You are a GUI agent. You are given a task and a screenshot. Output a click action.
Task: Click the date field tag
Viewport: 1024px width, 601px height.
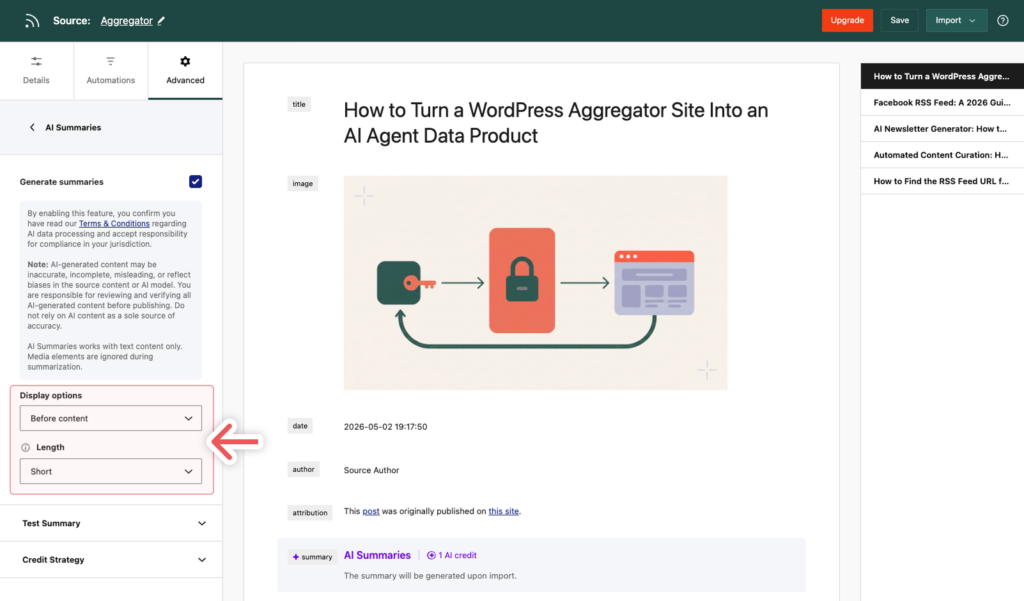point(300,426)
